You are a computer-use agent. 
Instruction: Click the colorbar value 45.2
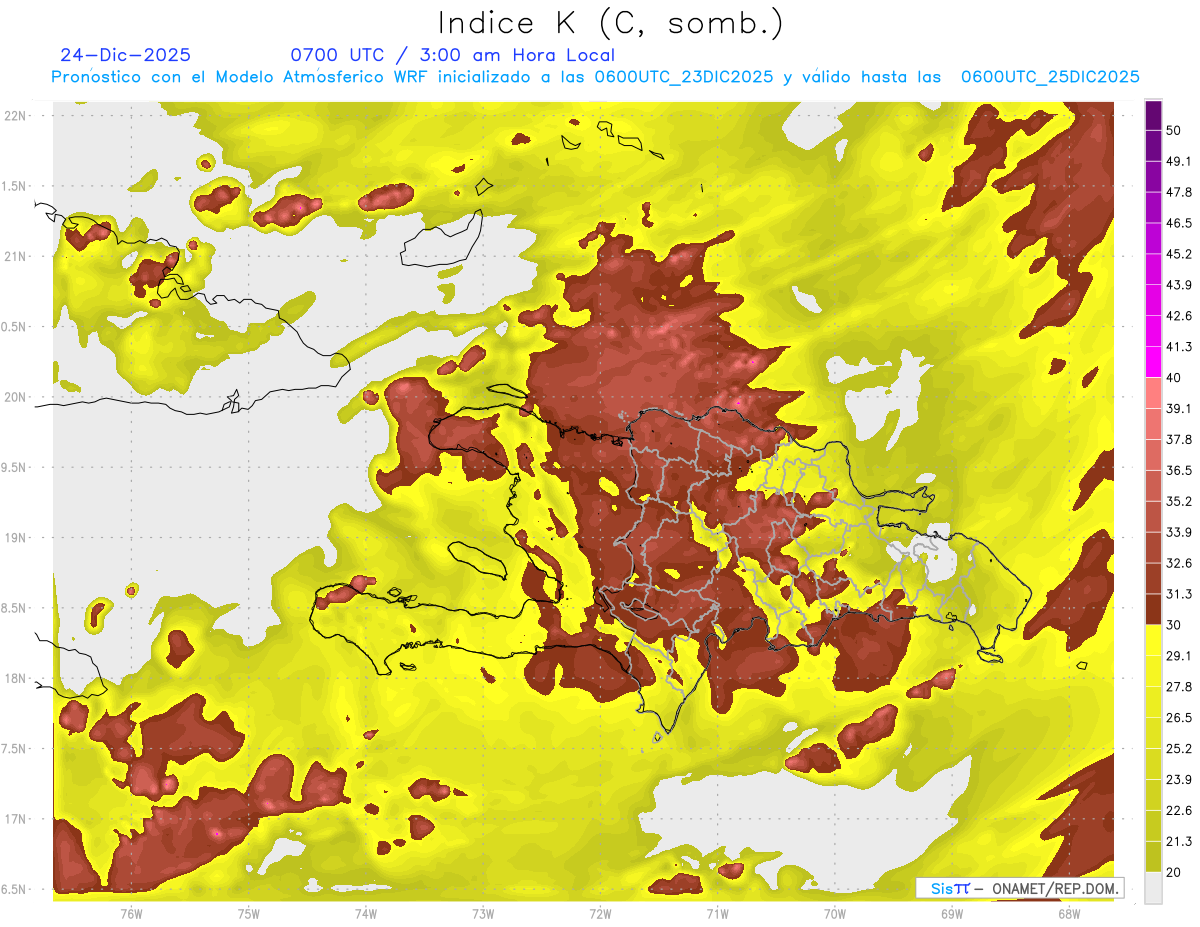coord(1178,254)
